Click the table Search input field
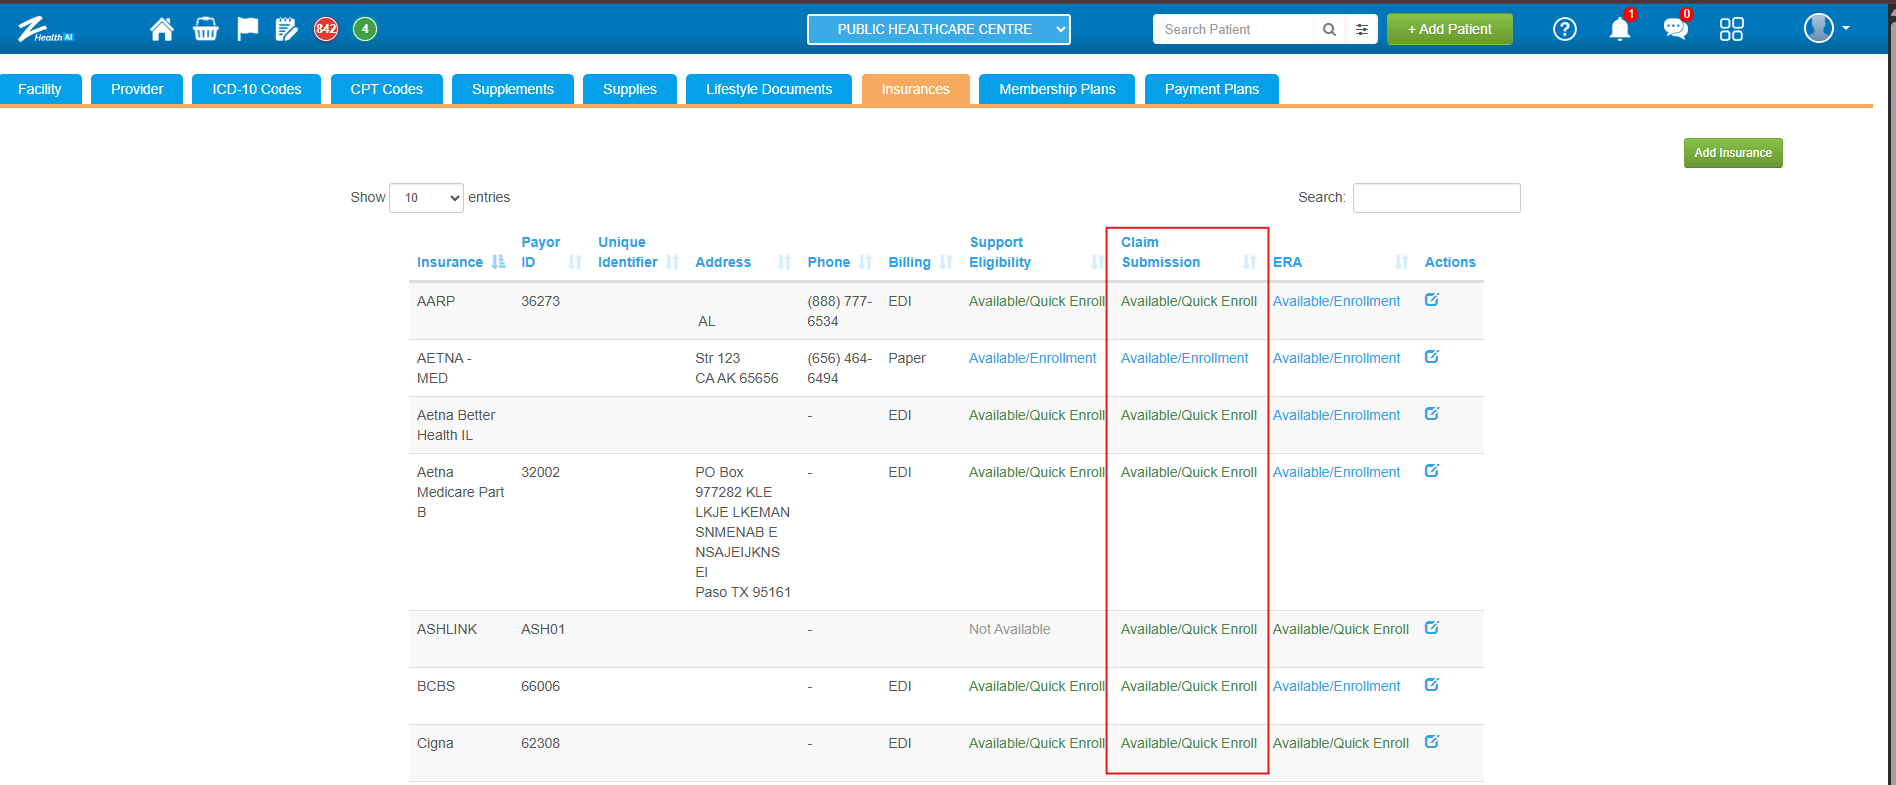 [x=1436, y=198]
